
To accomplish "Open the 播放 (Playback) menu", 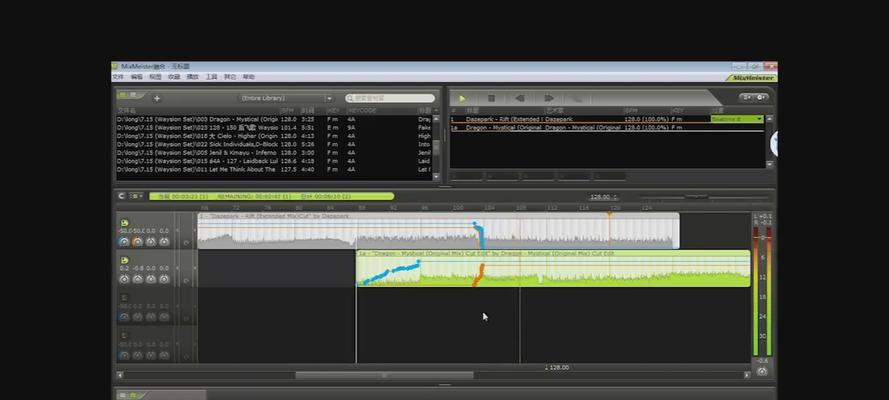I will click(x=193, y=77).
